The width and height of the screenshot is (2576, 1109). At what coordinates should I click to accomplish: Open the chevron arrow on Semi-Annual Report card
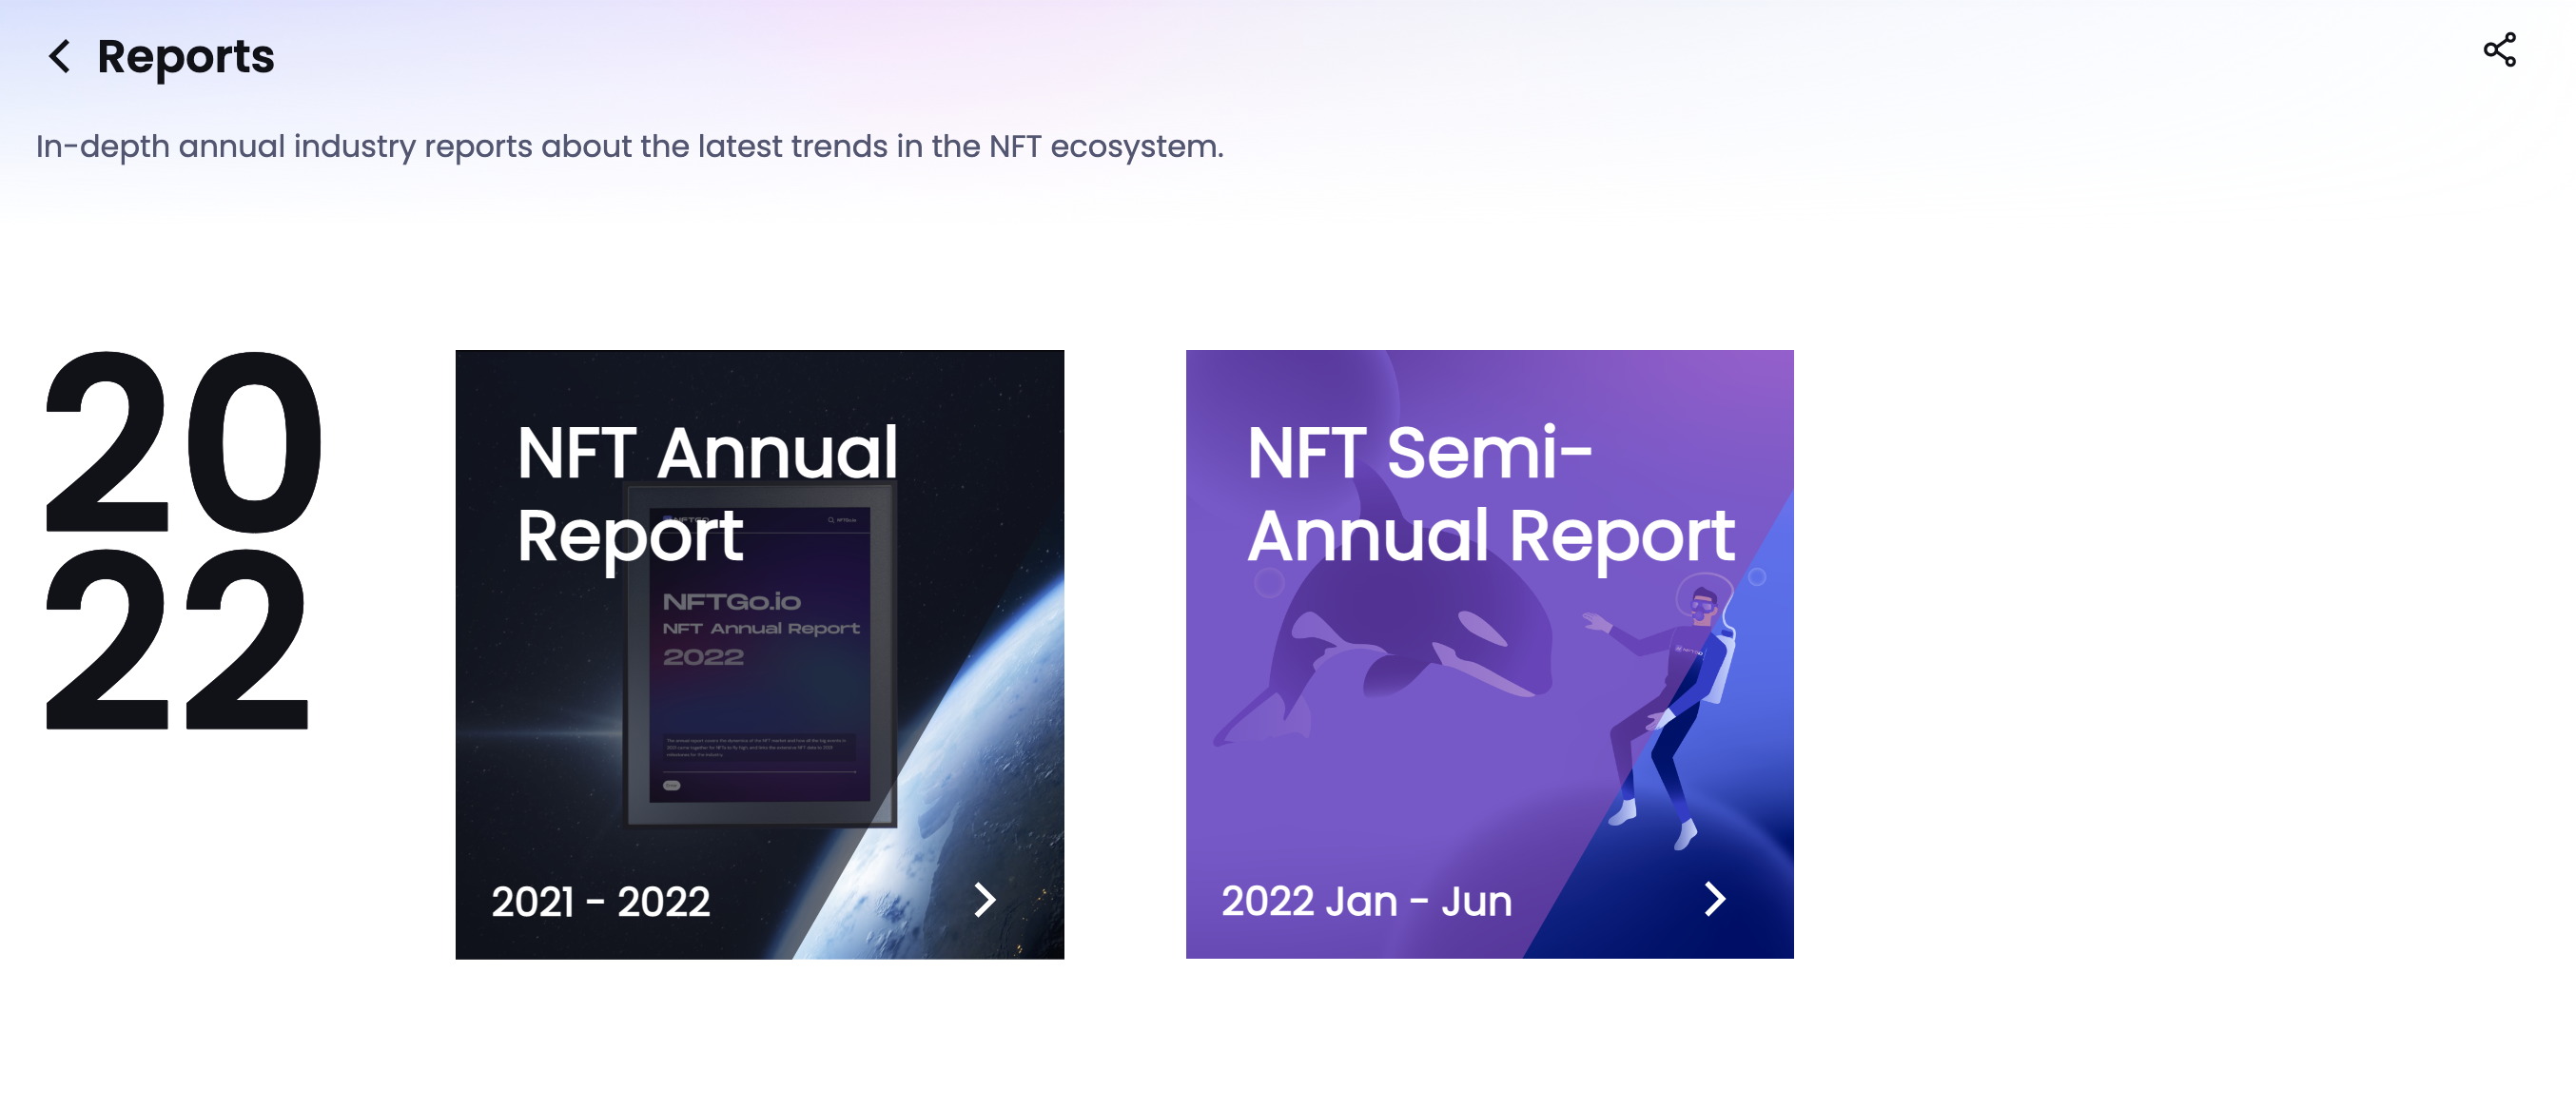[x=1714, y=899]
